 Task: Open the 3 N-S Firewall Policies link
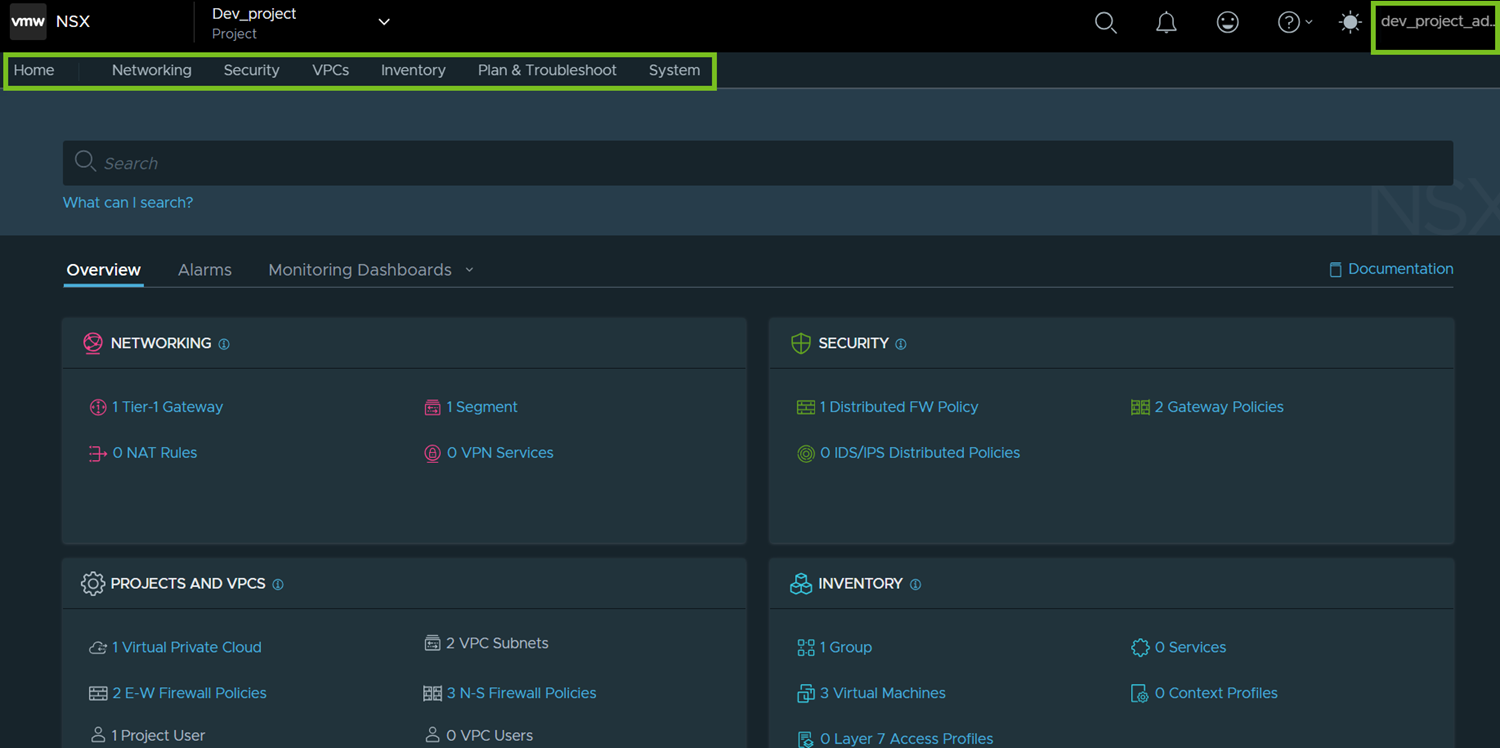pyautogui.click(x=521, y=693)
